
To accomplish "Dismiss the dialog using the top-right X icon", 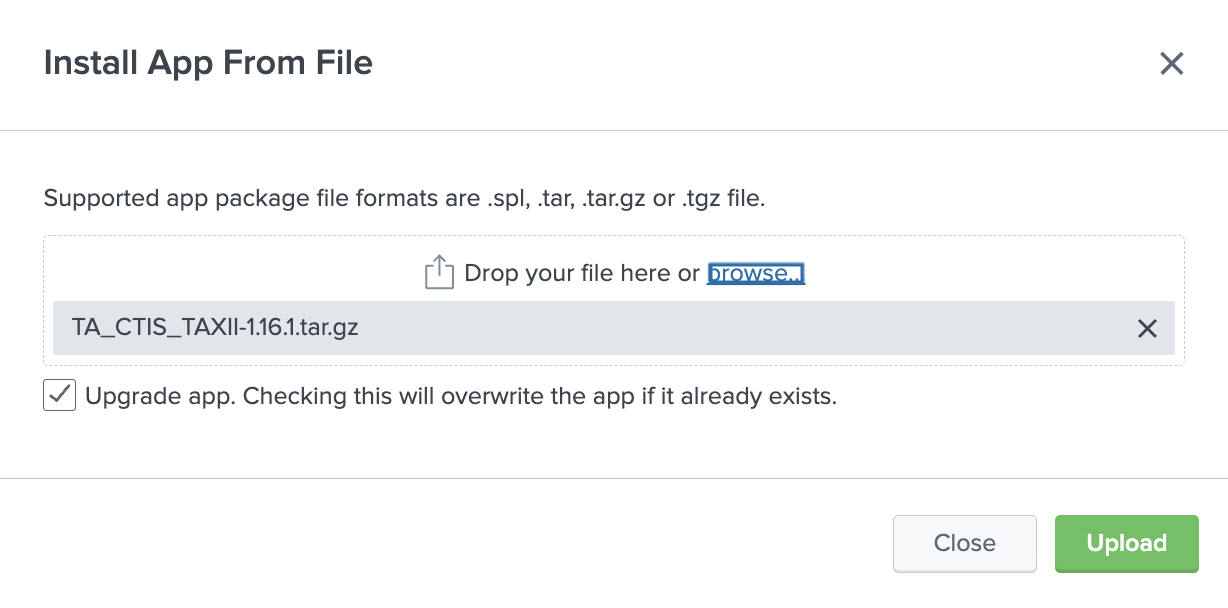I will pos(1171,63).
